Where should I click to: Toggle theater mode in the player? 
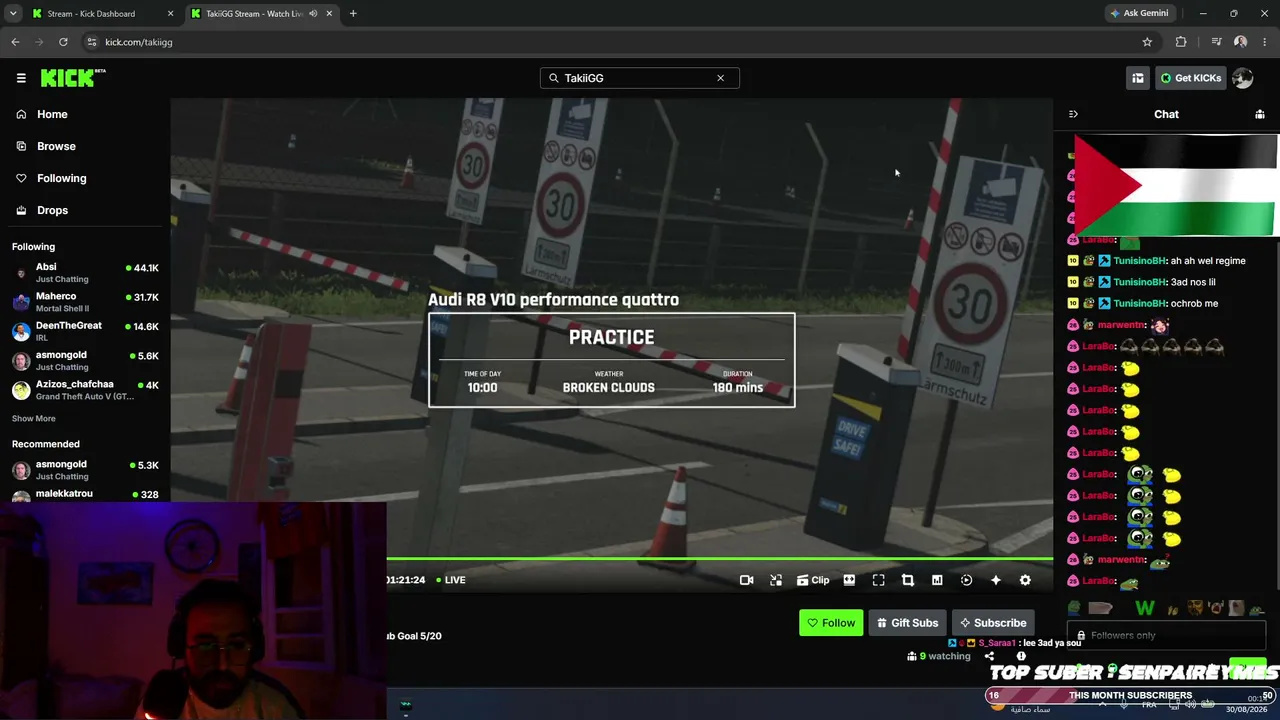(x=849, y=580)
